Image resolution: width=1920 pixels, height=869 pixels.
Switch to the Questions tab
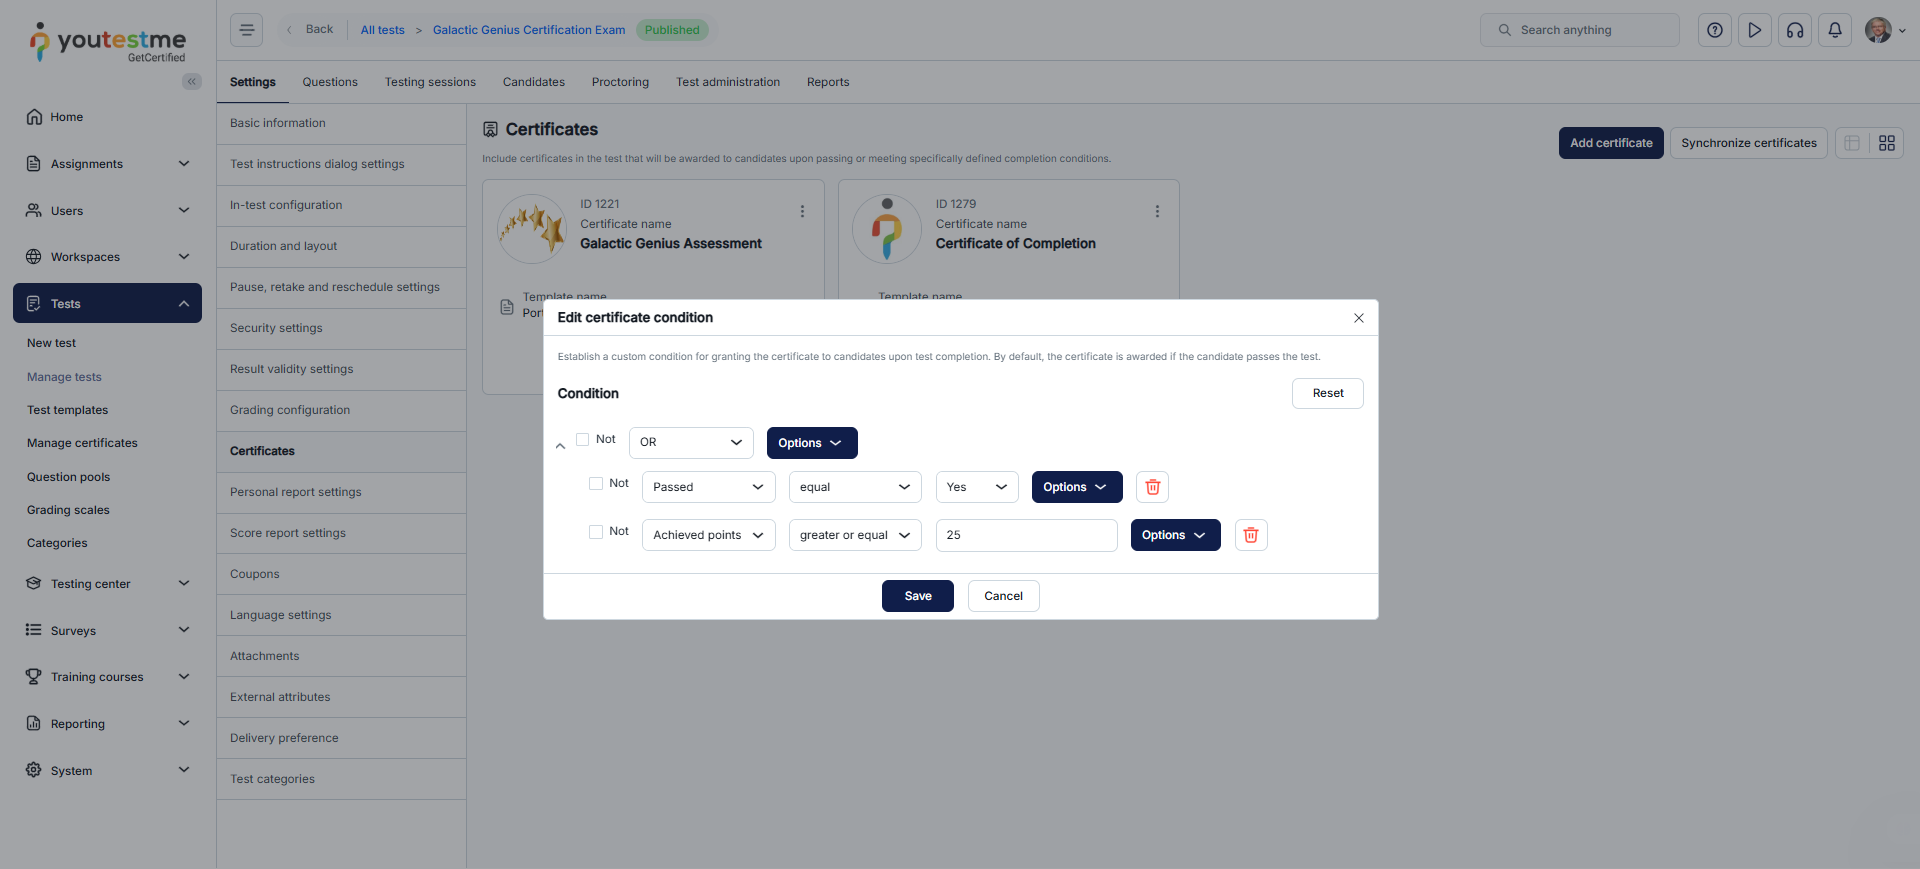[x=330, y=82]
